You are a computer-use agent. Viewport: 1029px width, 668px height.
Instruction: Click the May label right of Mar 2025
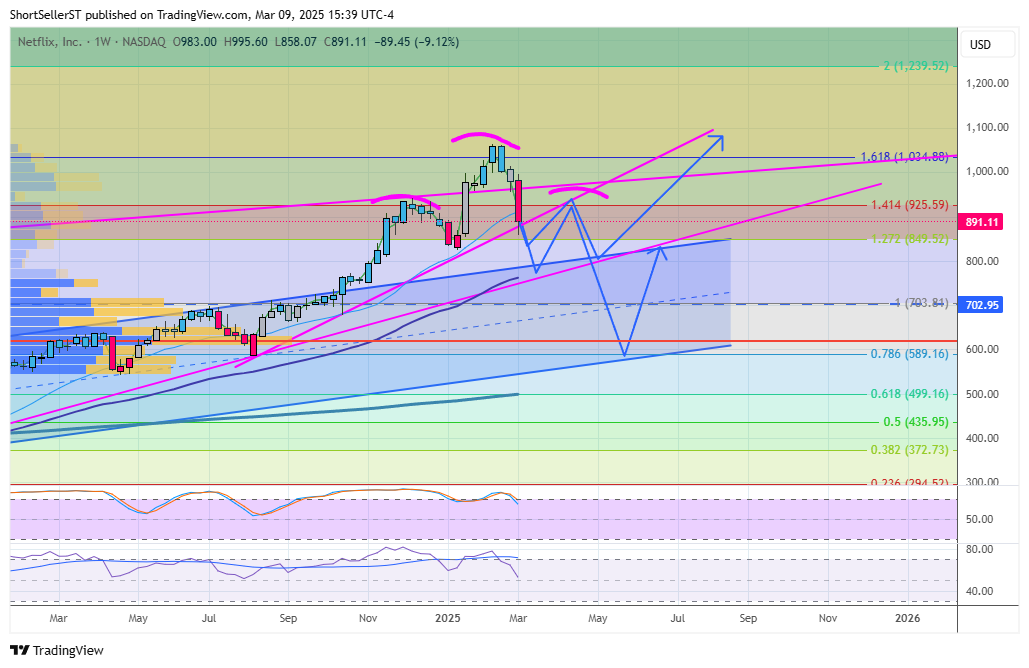597,618
